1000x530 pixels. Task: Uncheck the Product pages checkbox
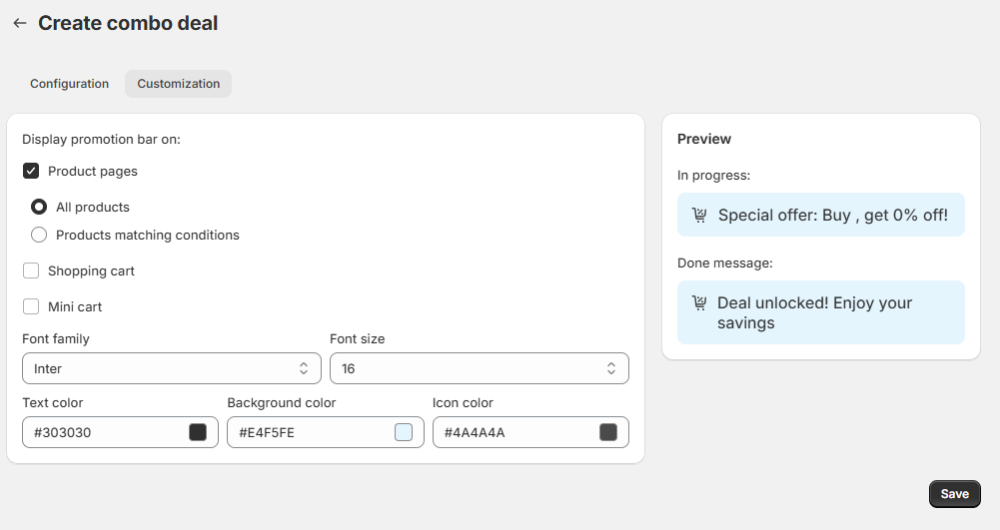click(31, 171)
